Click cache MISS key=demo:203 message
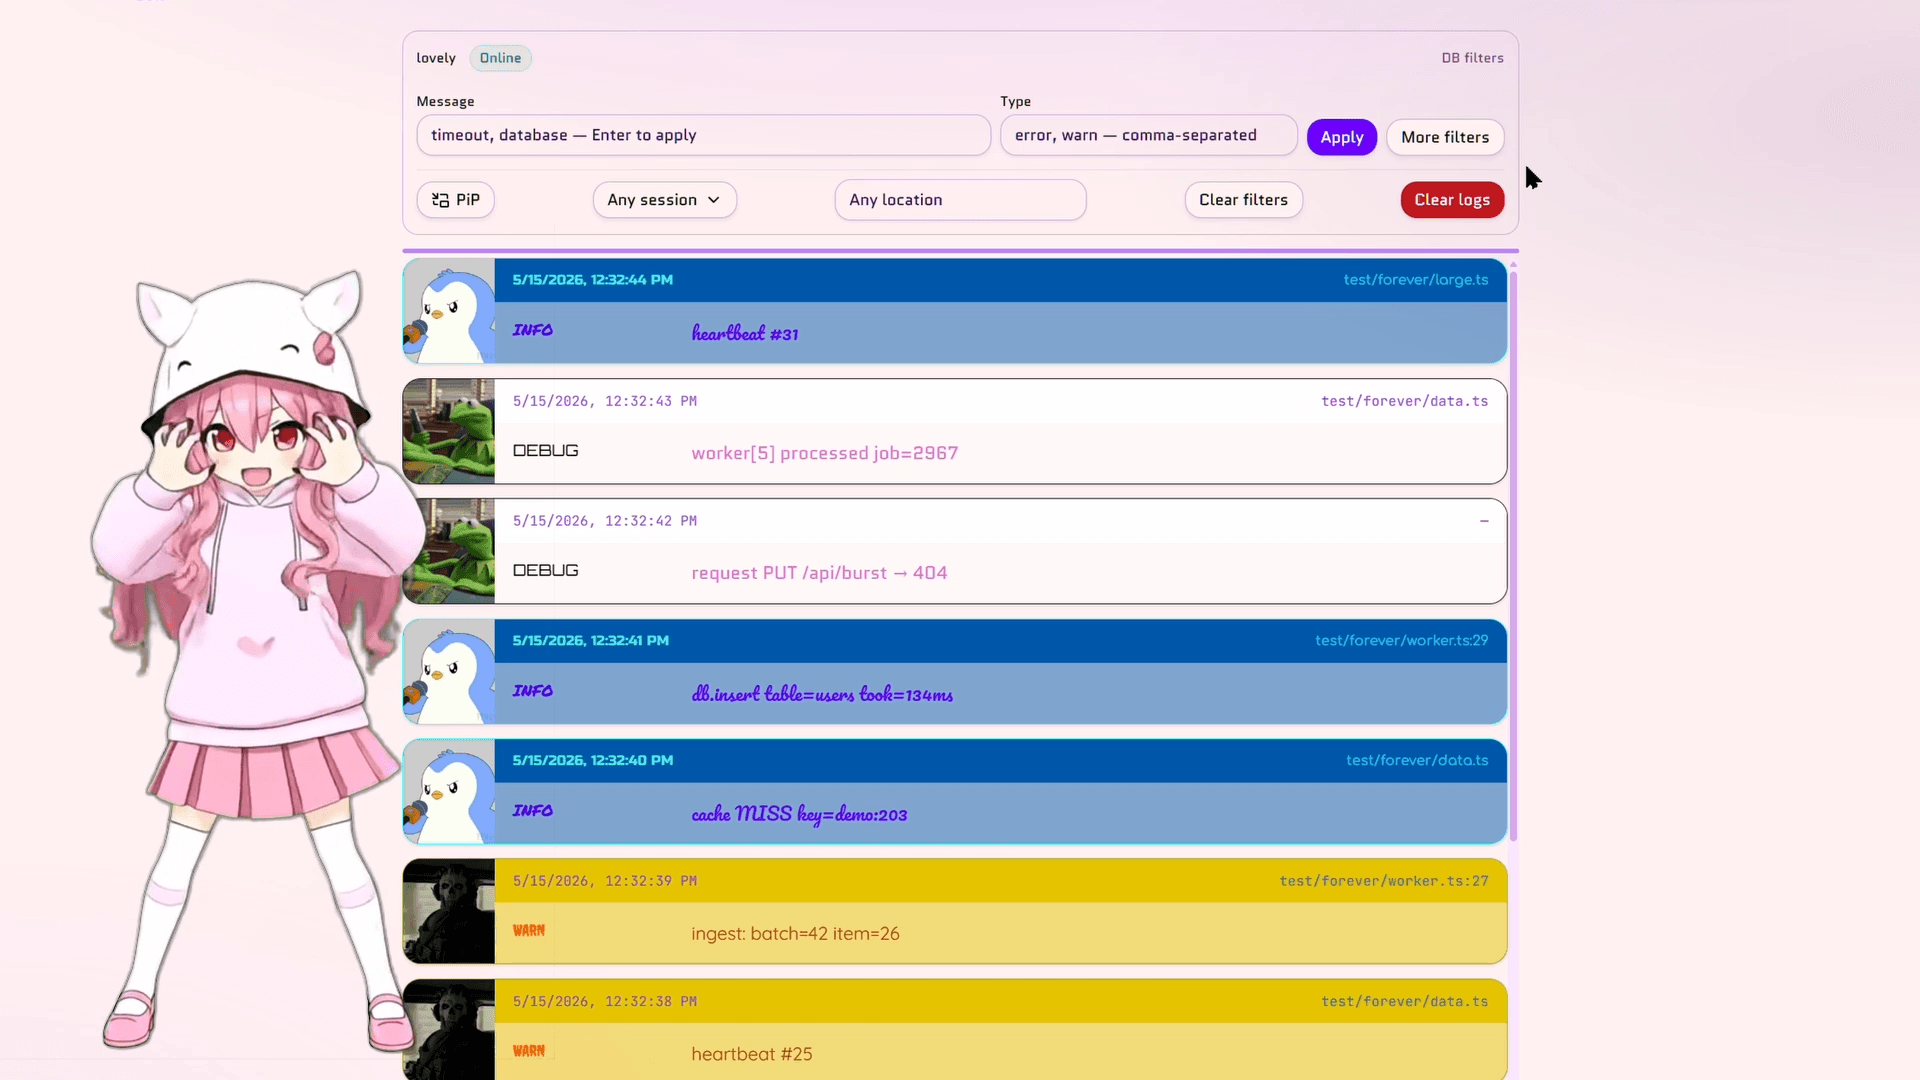 [799, 814]
